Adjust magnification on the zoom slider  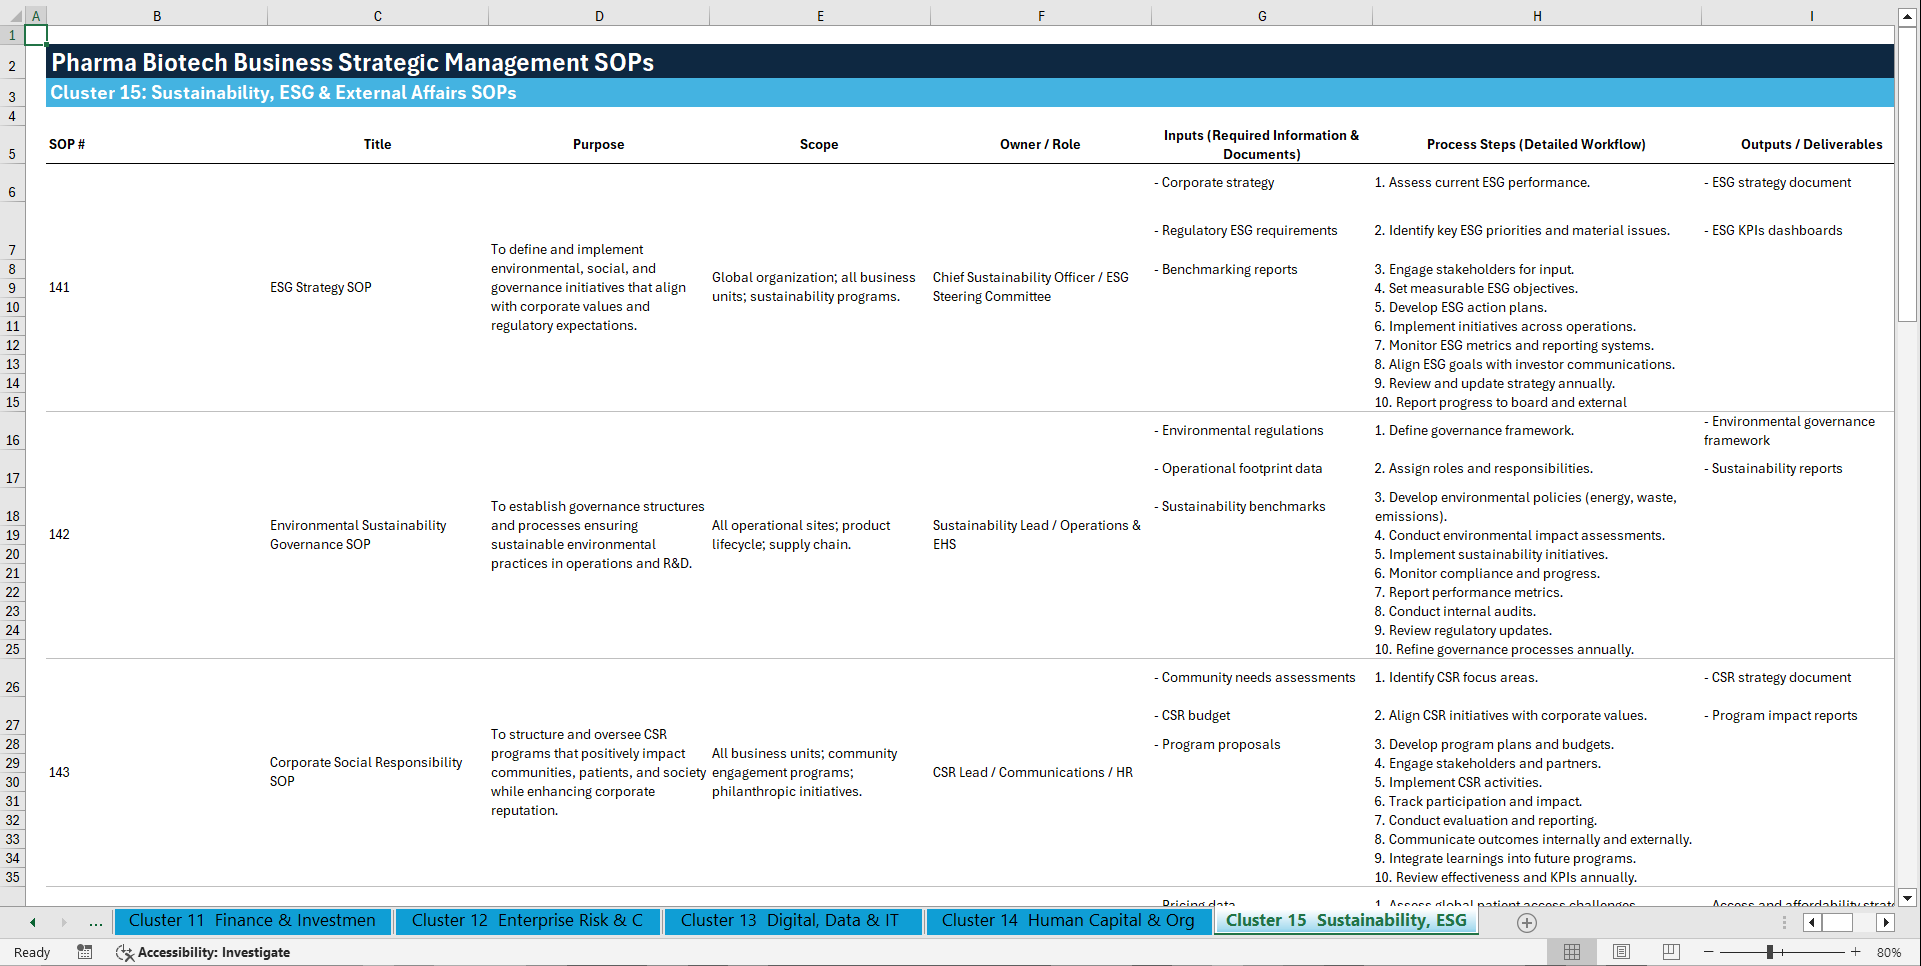pyautogui.click(x=1771, y=952)
